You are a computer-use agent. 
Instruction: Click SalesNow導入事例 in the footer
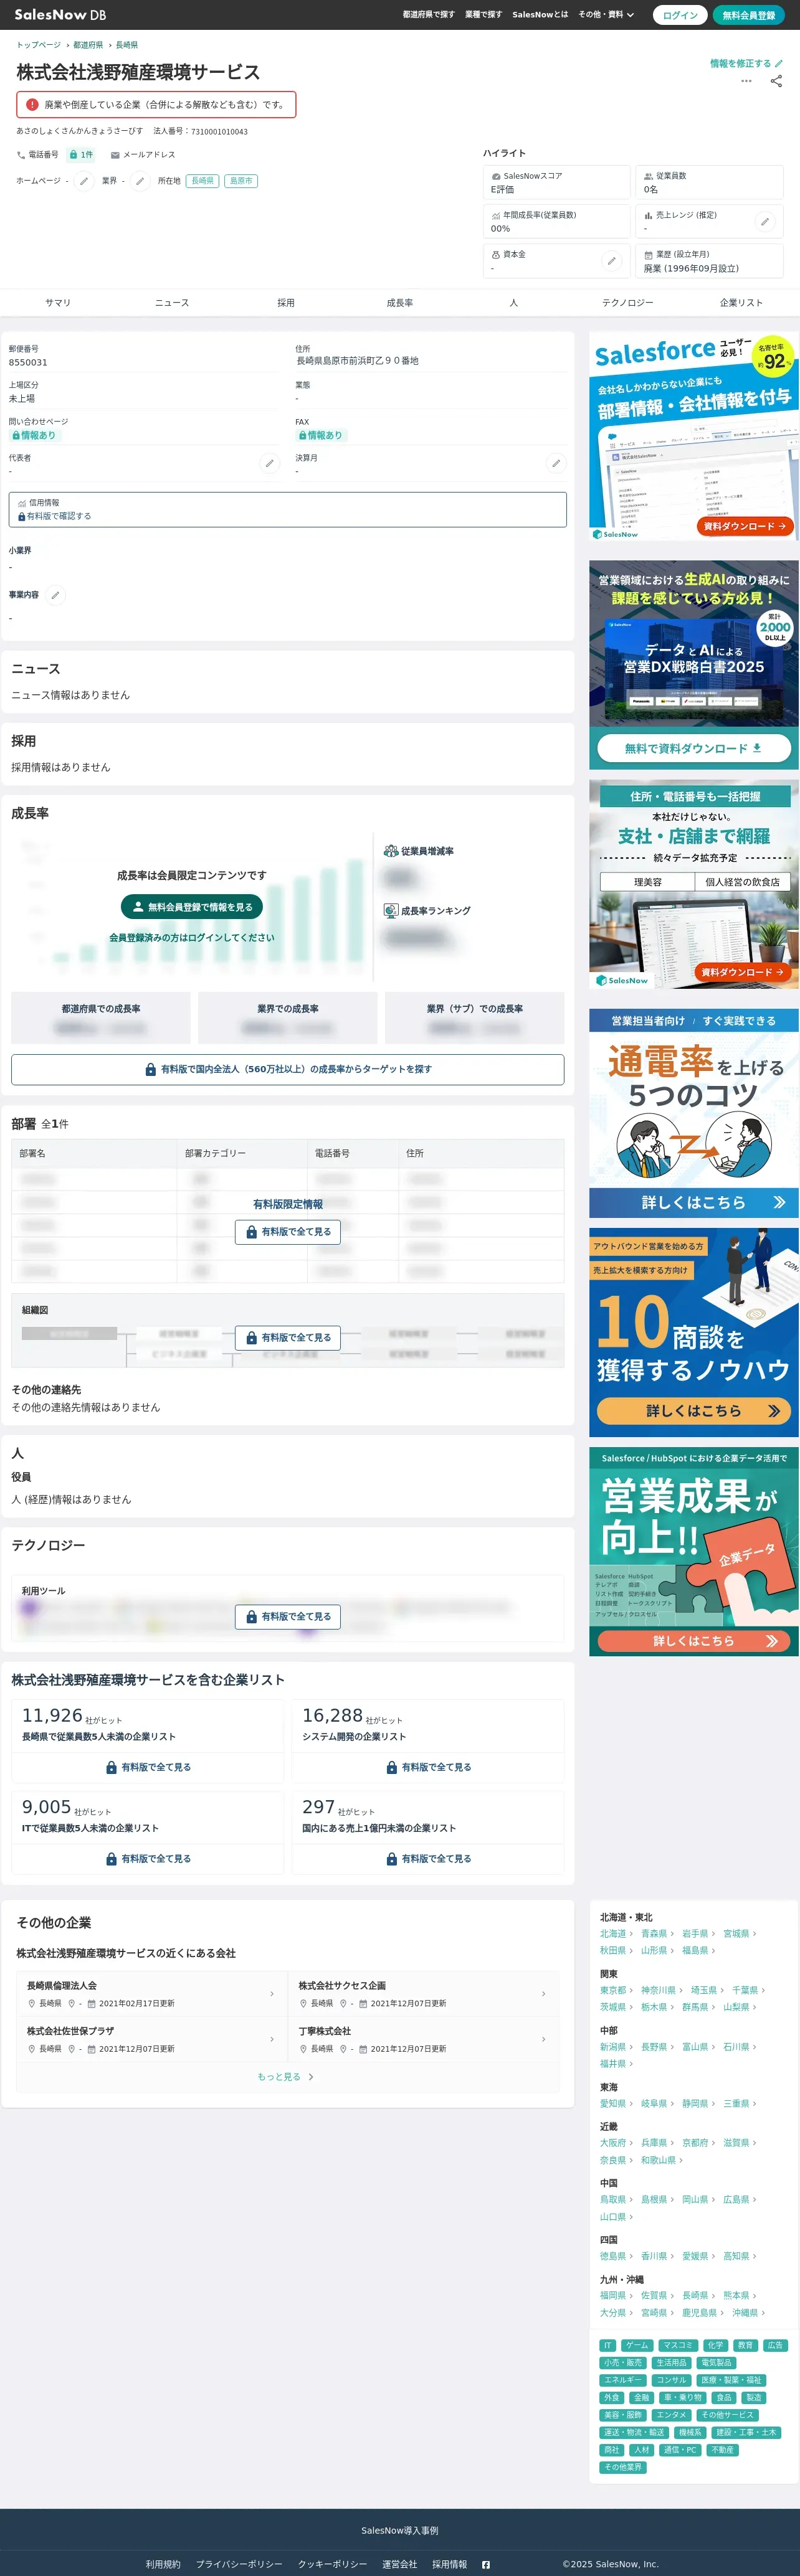pyautogui.click(x=400, y=2531)
